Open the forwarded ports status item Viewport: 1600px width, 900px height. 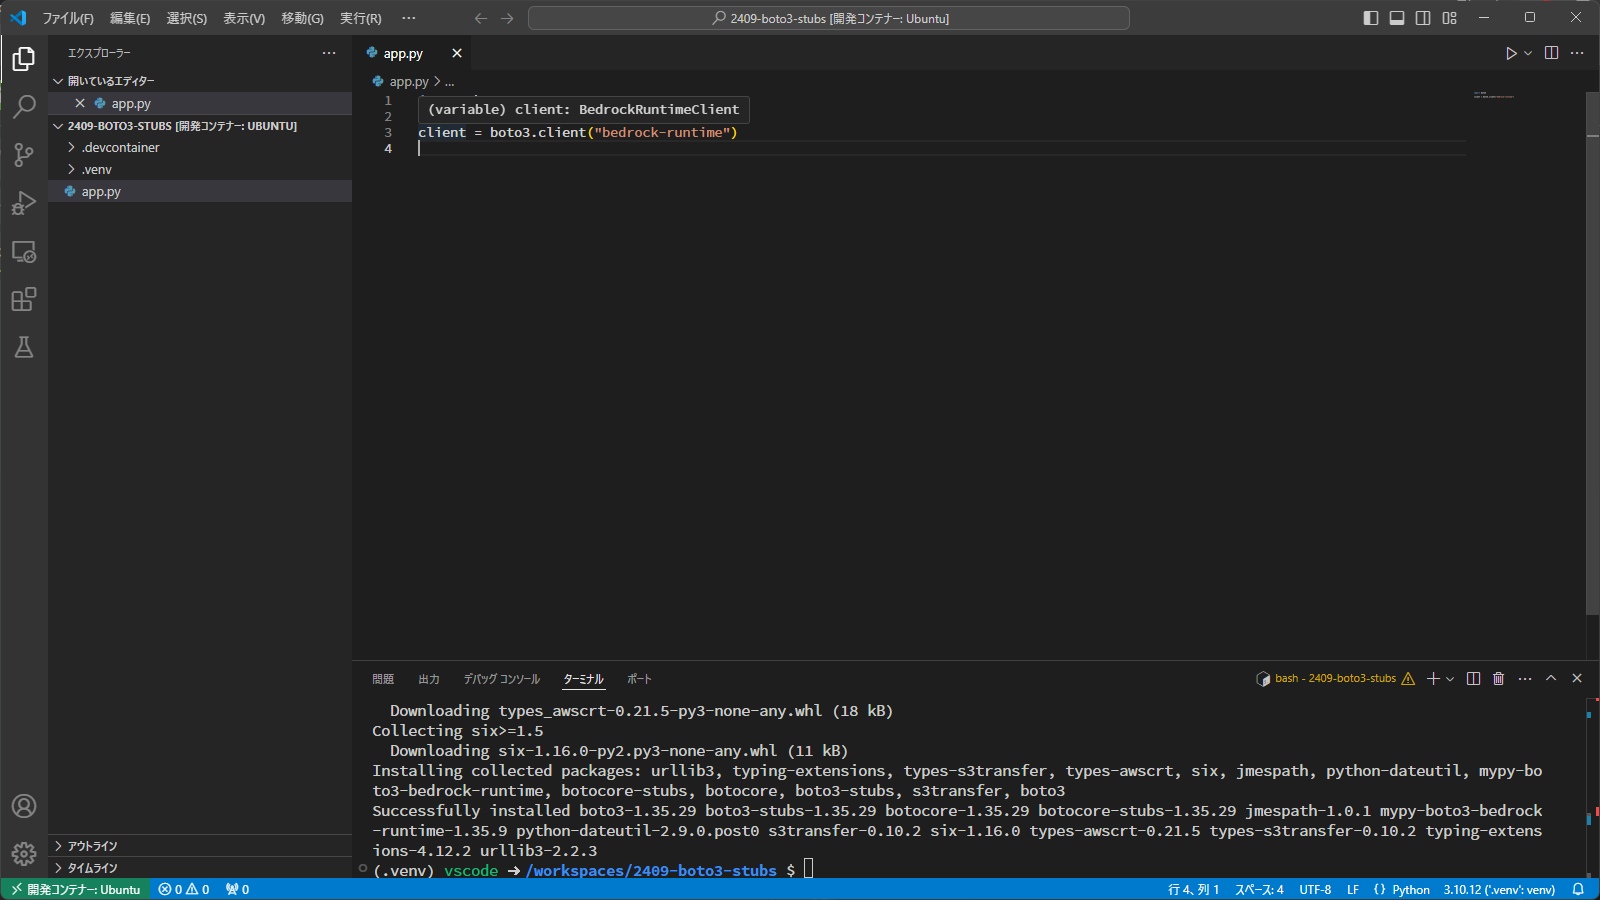(x=237, y=889)
